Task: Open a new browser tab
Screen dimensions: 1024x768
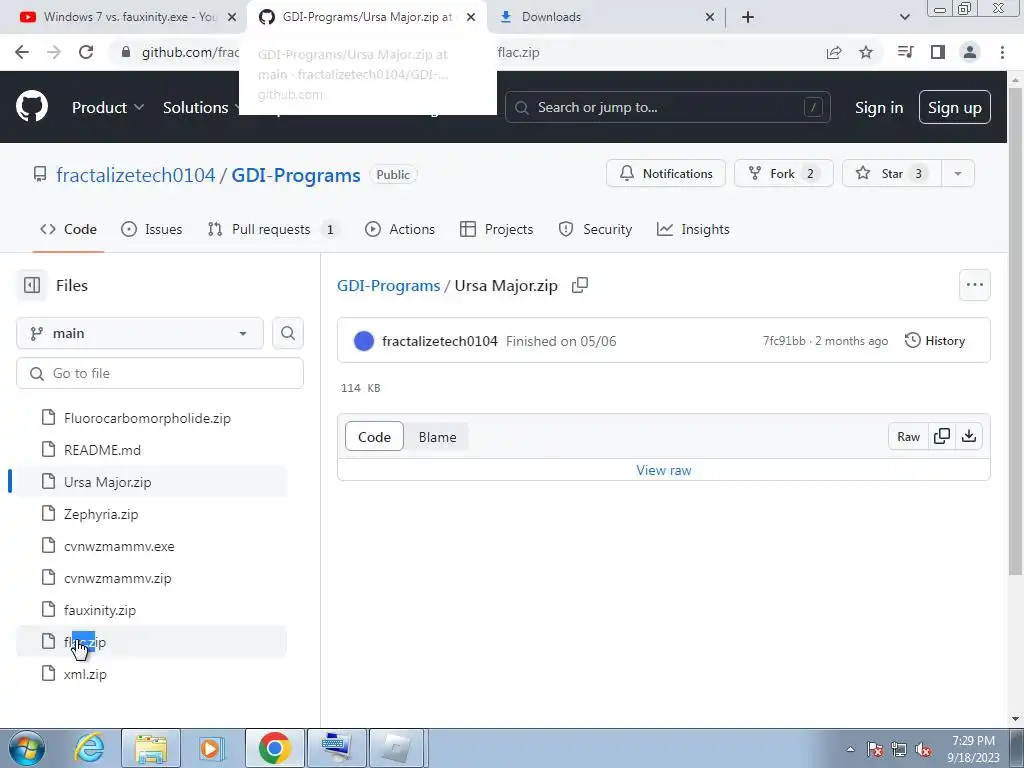Action: coord(748,17)
